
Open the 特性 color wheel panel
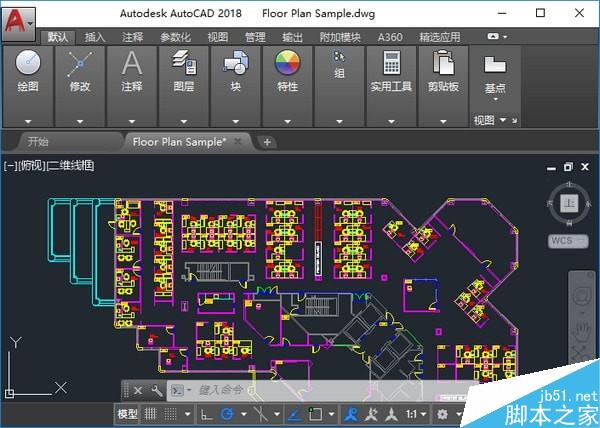pos(287,63)
